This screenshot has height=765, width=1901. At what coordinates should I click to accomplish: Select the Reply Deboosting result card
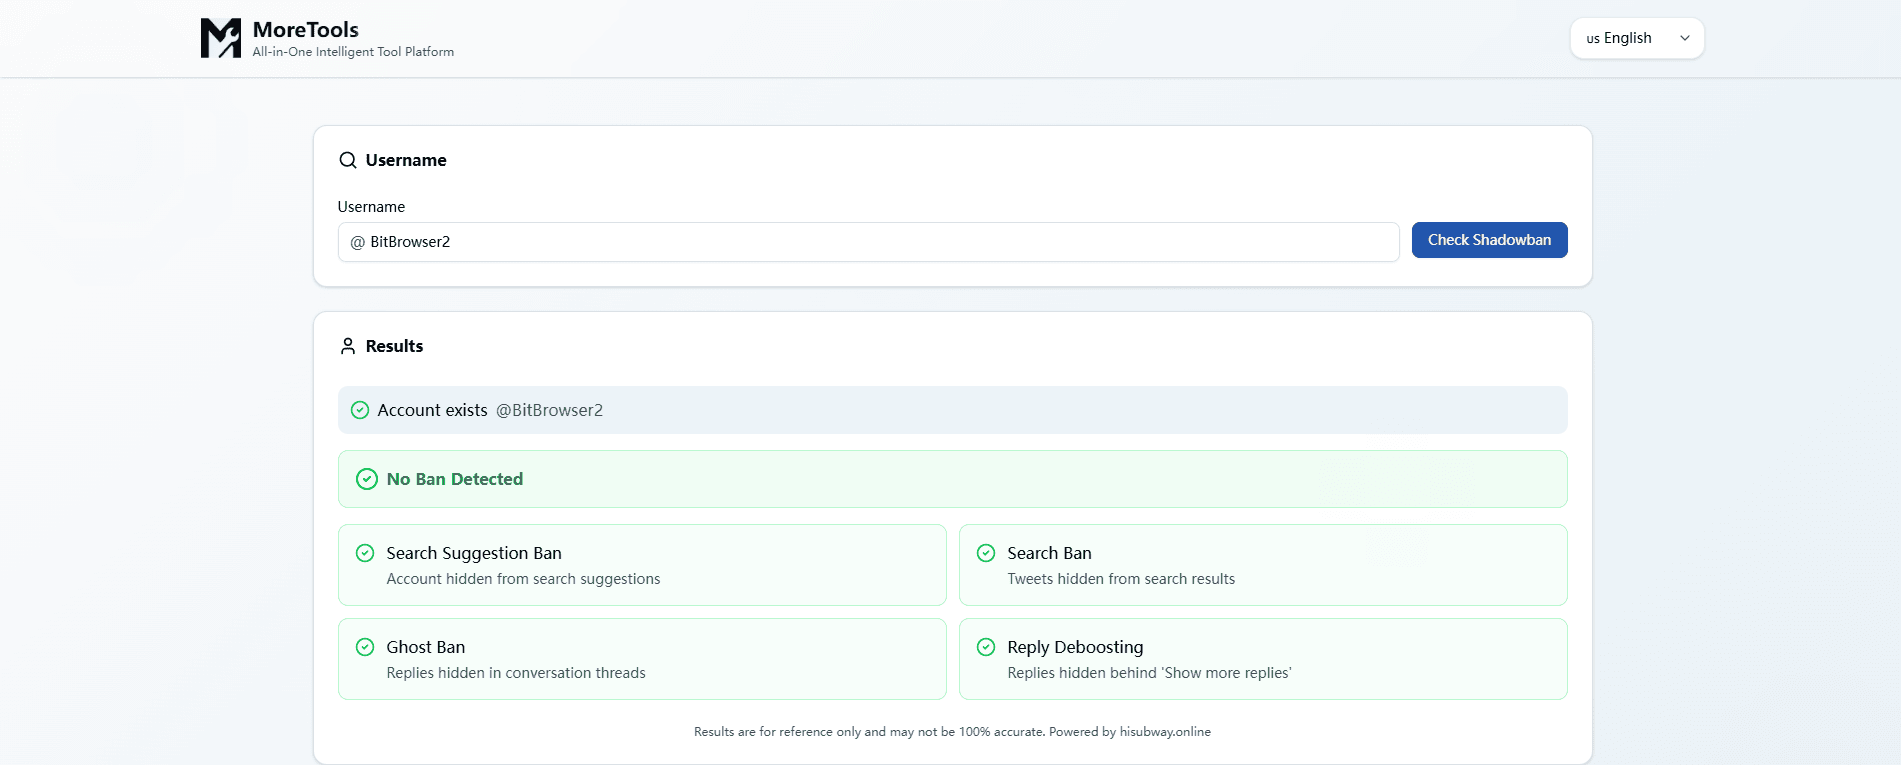(1262, 659)
